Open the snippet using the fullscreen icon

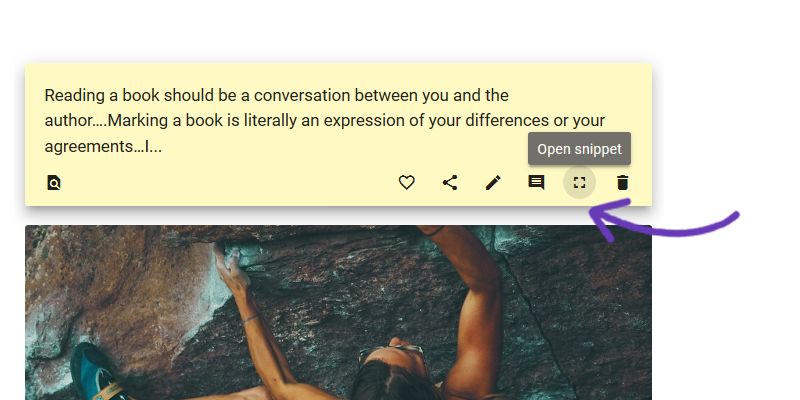(579, 182)
